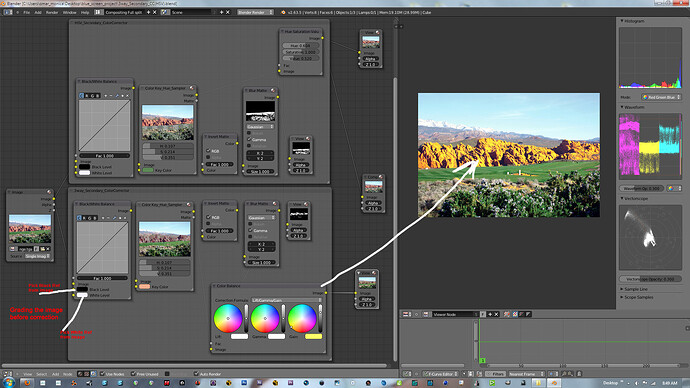690x388 pixels.
Task: Open the node editor View menu
Action: tap(28, 374)
